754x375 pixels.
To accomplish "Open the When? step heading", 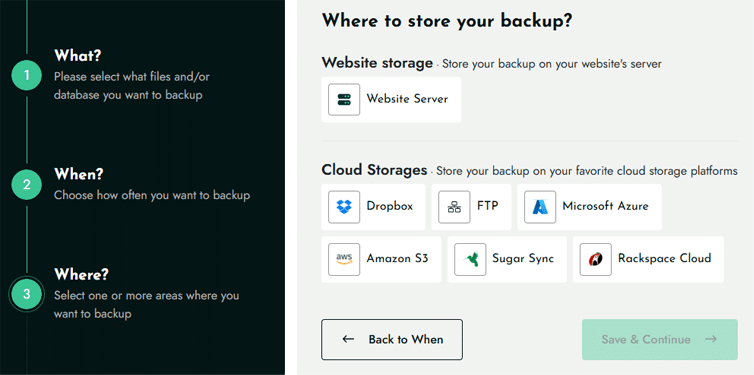I will tap(79, 174).
